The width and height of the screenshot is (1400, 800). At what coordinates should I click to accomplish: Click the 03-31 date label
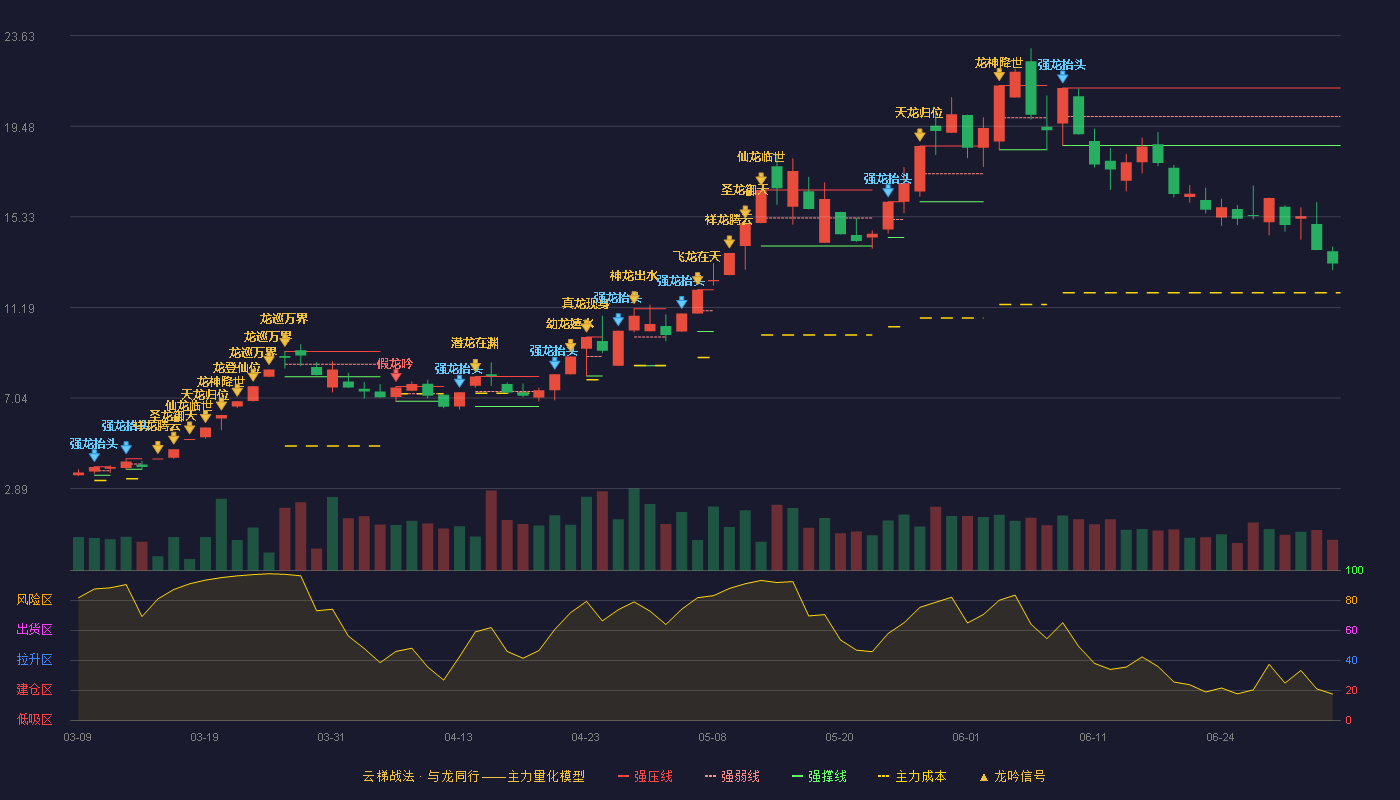pyautogui.click(x=331, y=737)
